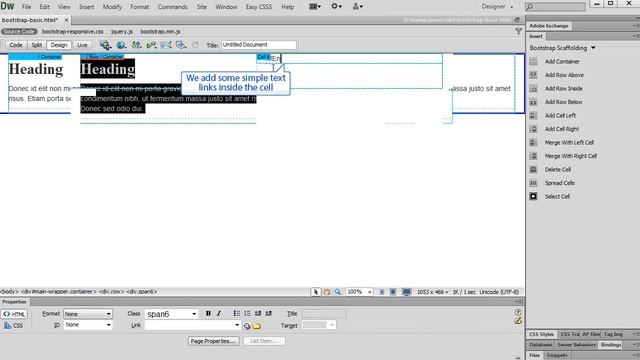Image resolution: width=640 pixels, height=360 pixels.
Task: Select the arrow Select tool in status bar
Action: tap(315, 292)
